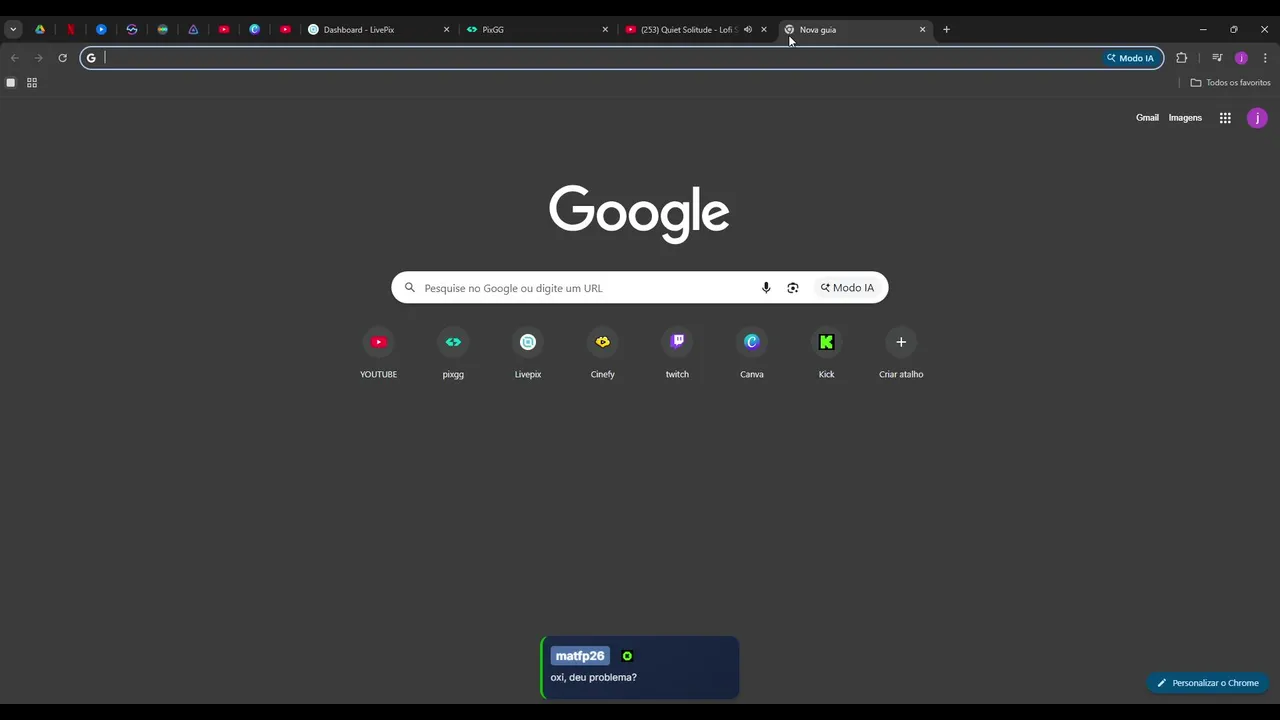Mute the Quiet Solitude tab audio icon

pos(748,30)
